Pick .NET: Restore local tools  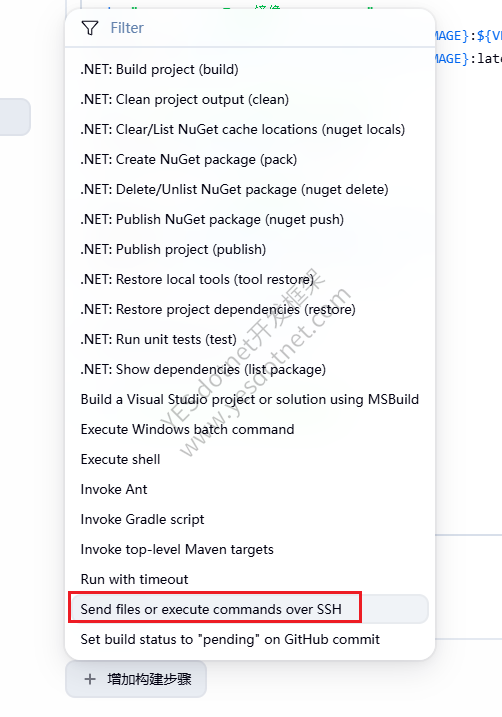250,279
